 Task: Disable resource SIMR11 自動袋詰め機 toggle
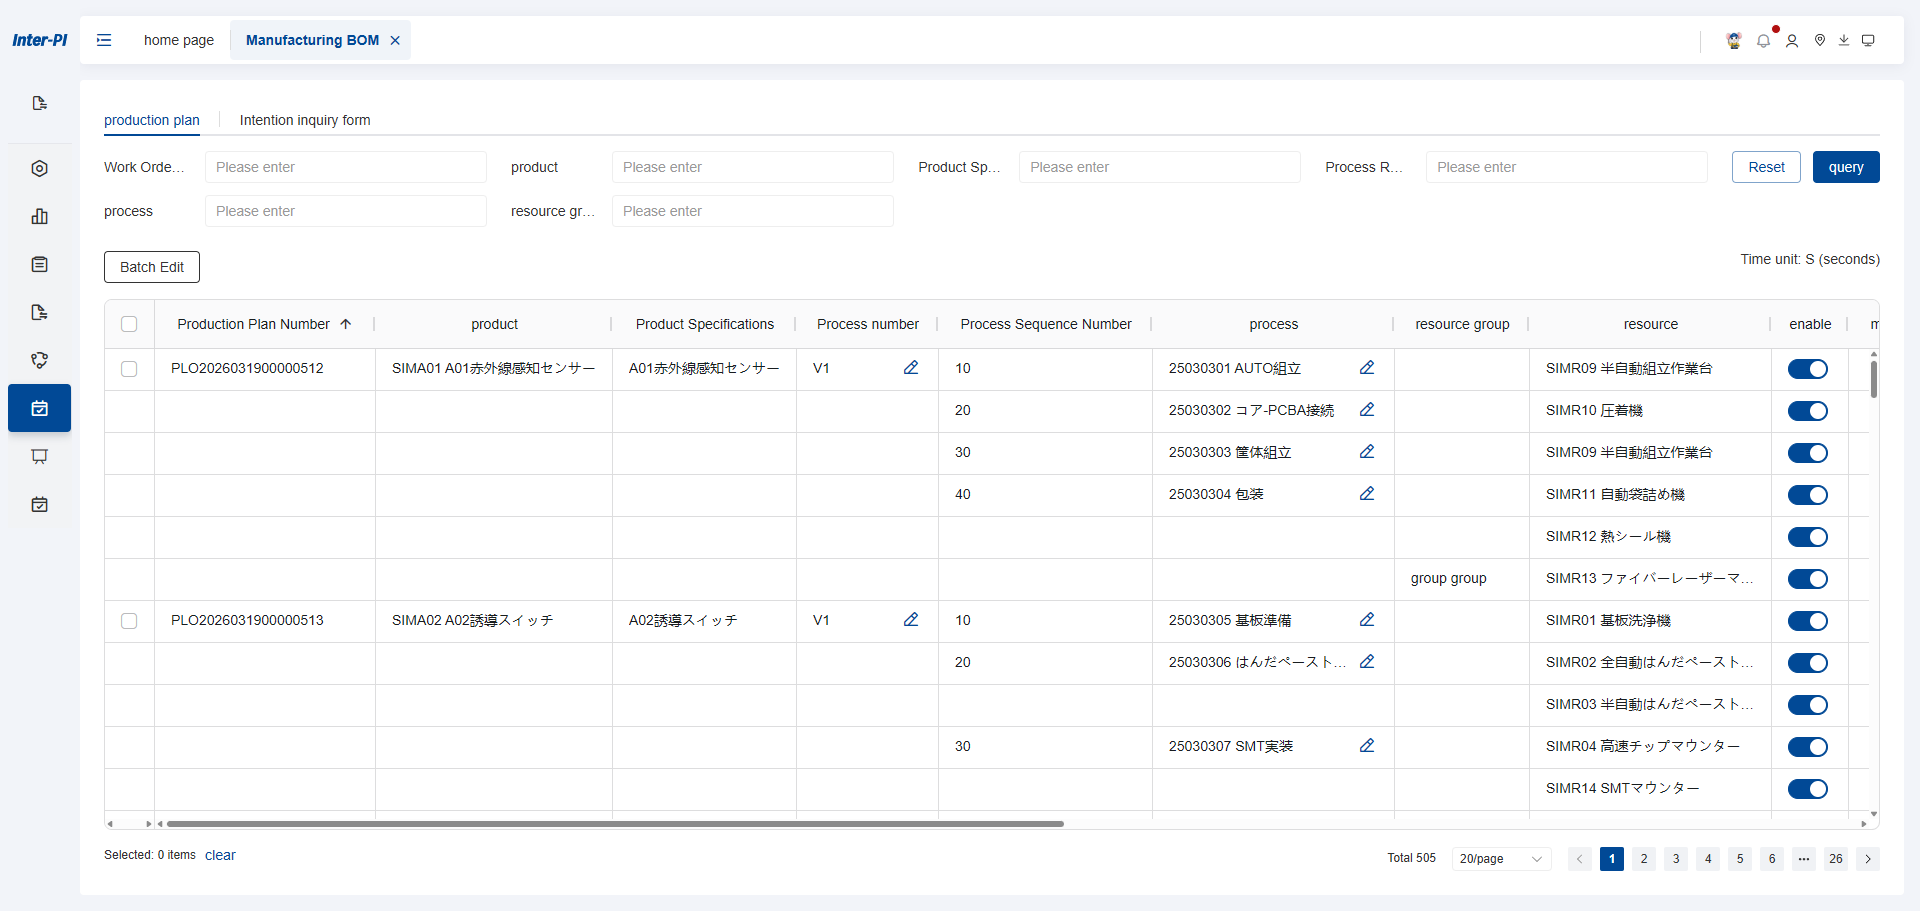[1808, 495]
